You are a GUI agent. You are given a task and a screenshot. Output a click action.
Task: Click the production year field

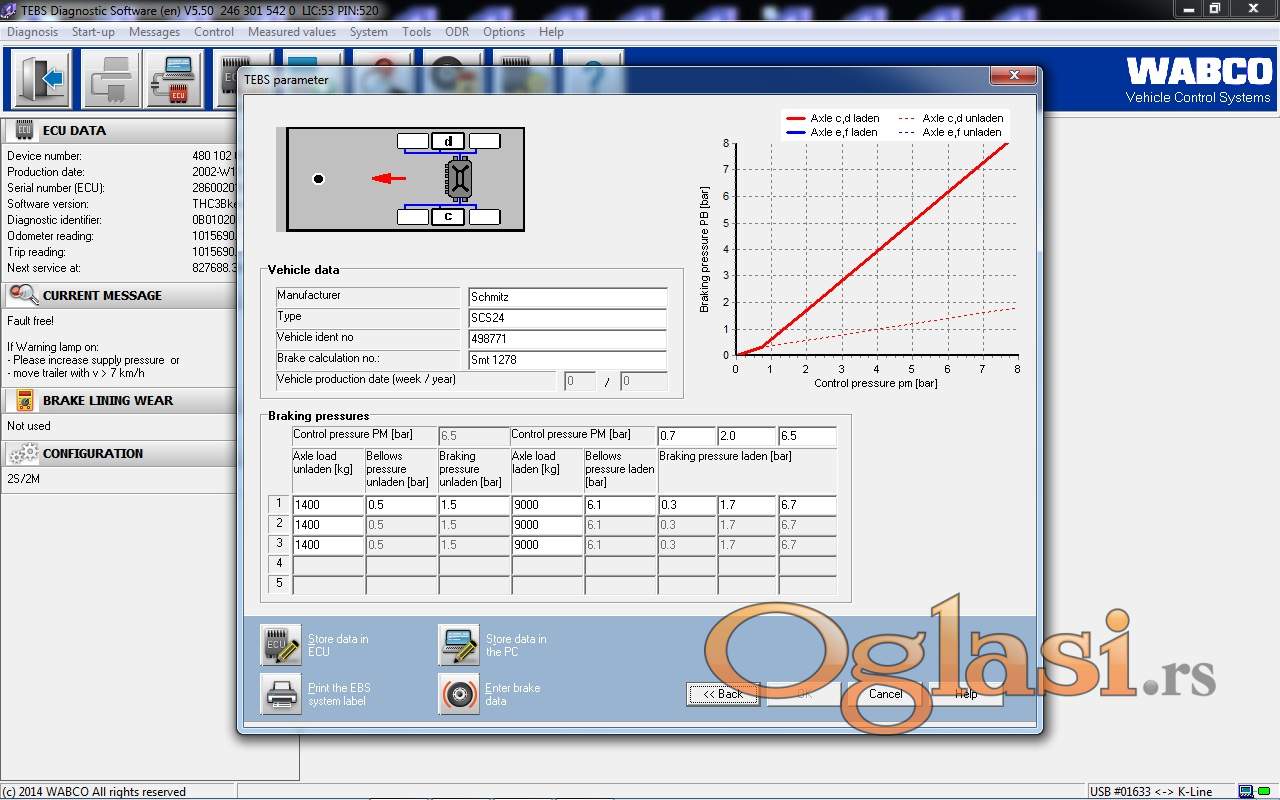(x=643, y=381)
